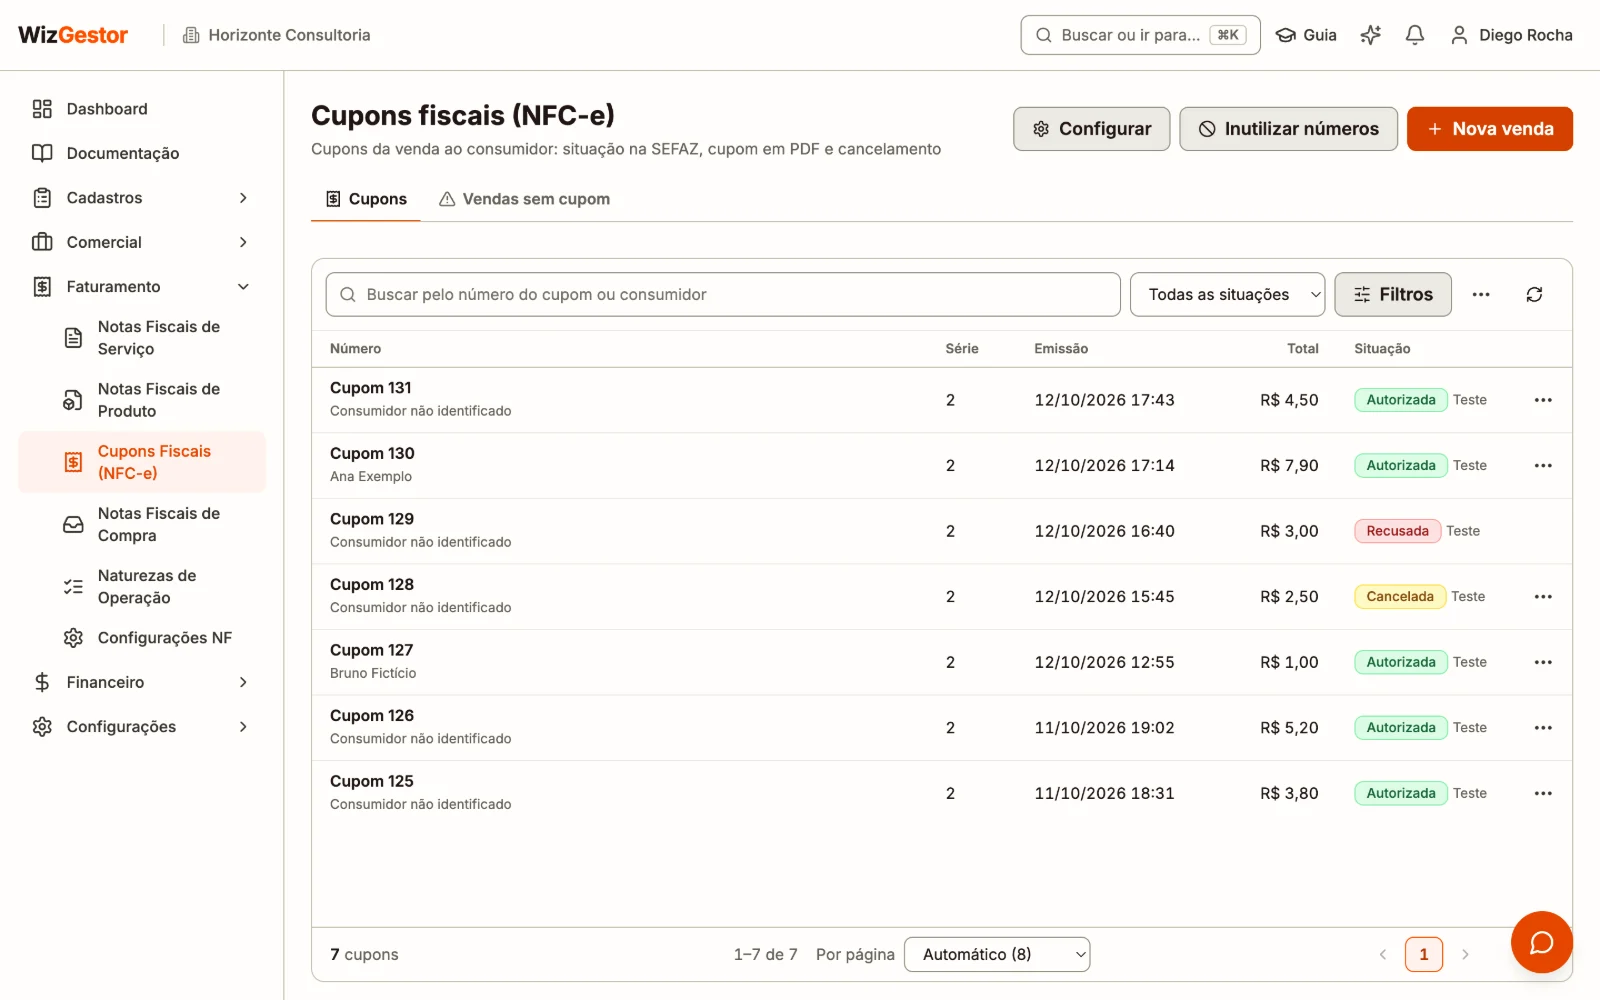Open Diego Rocha user menu
The image size is (1600, 1000).
1511,35
